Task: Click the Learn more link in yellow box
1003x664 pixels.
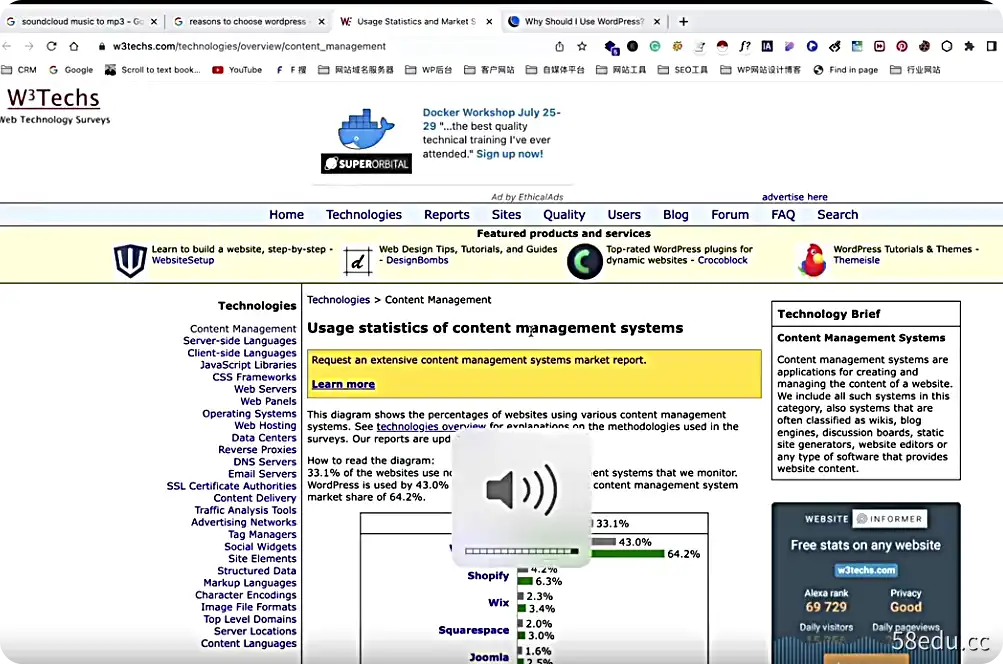Action: (x=343, y=384)
